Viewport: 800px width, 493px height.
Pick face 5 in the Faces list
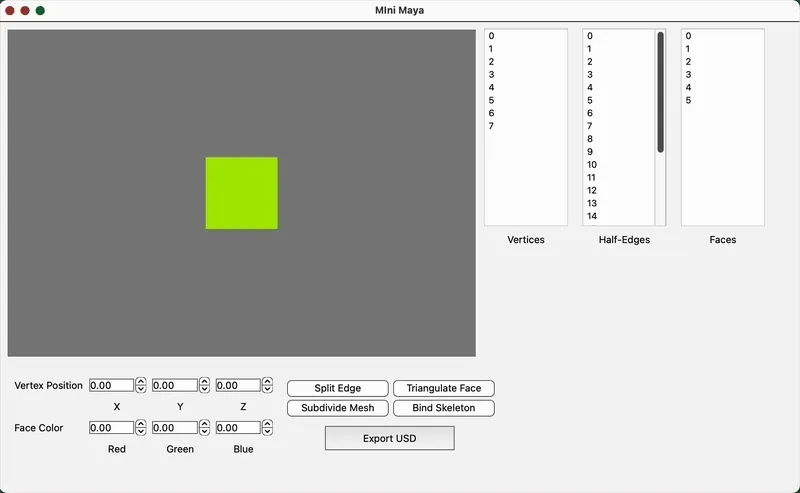point(688,100)
